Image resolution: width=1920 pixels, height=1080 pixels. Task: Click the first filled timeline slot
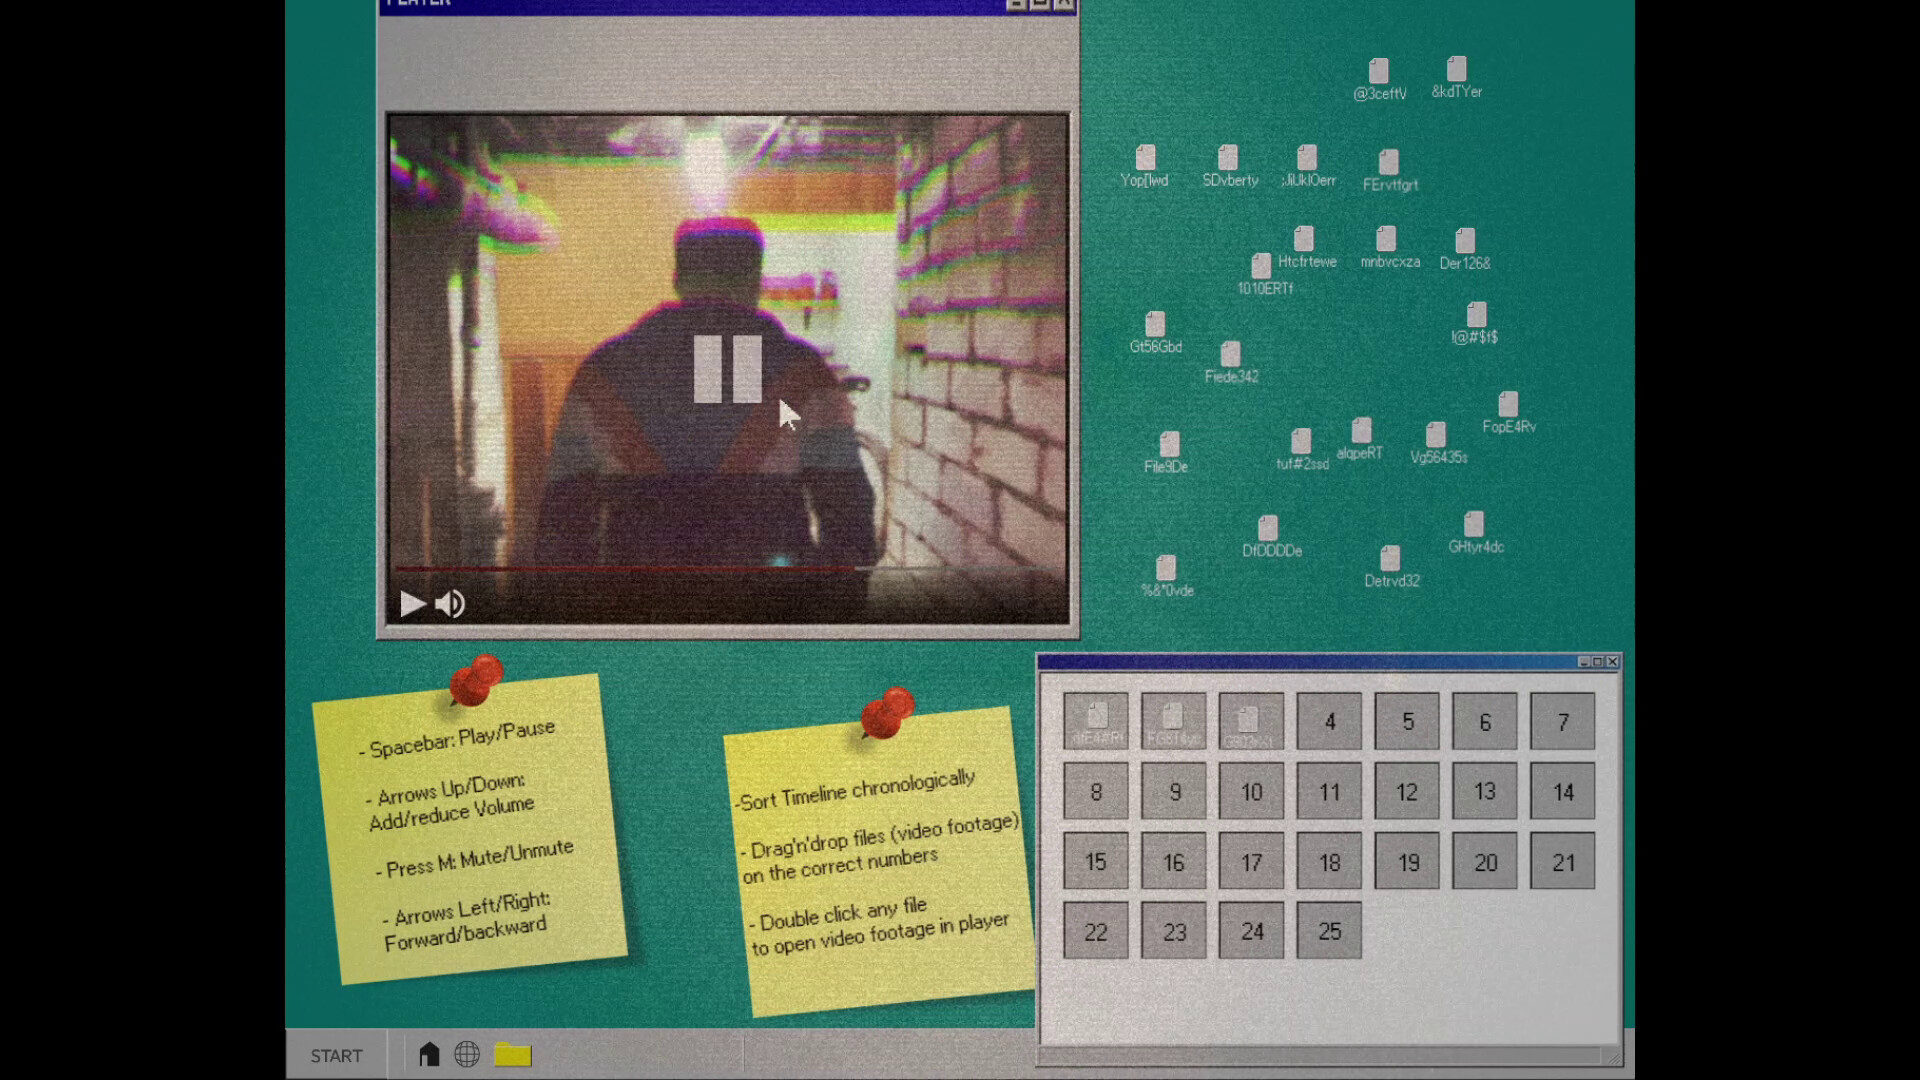[1096, 722]
